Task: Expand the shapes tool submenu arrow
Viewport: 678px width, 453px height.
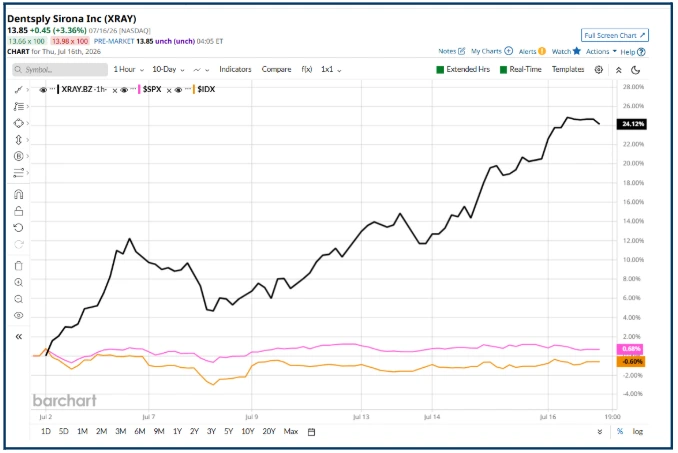Action: click(28, 124)
